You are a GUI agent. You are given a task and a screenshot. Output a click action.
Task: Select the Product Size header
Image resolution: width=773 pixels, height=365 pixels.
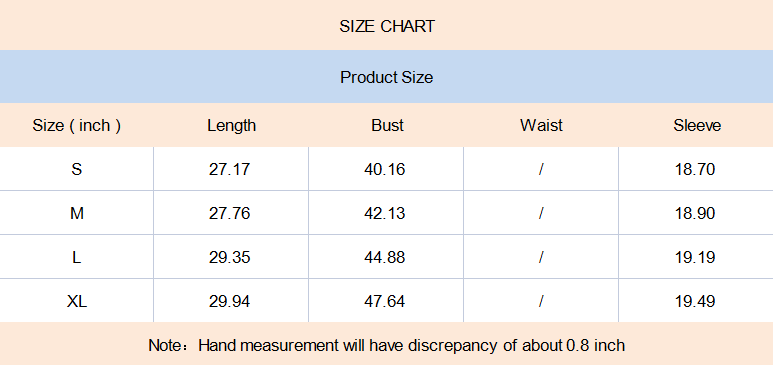pos(386,77)
